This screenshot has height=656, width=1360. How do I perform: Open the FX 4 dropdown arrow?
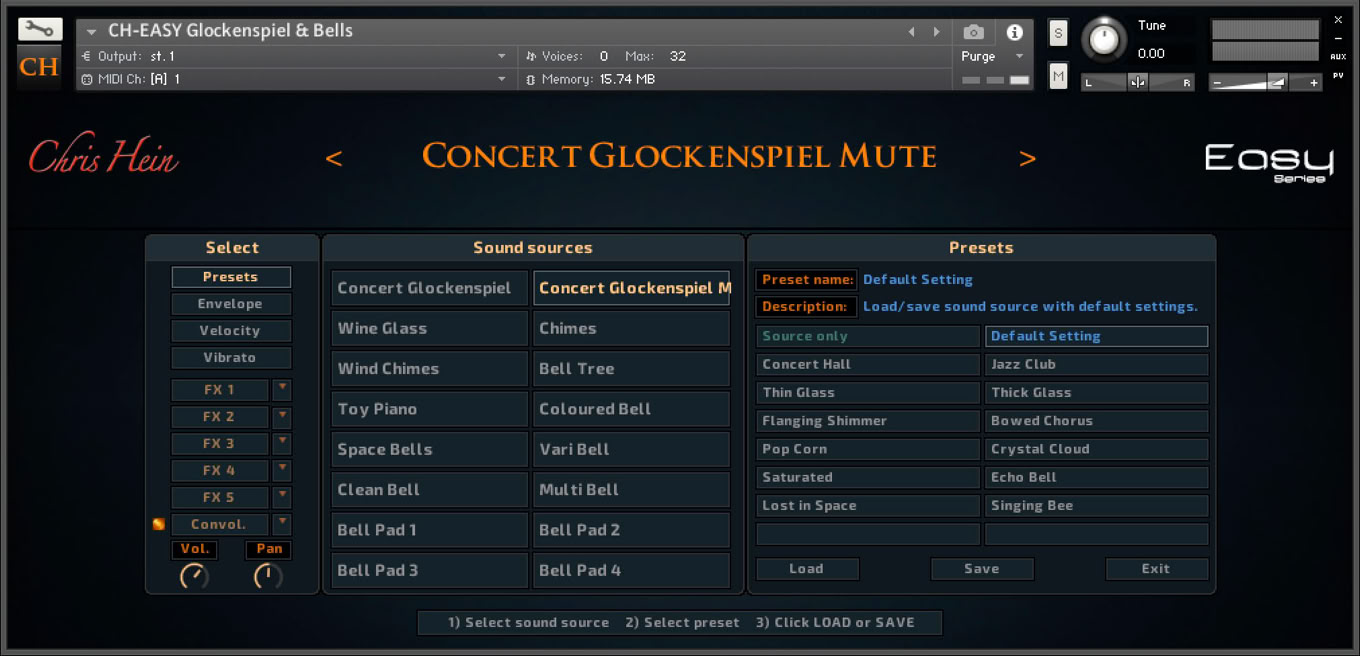click(282, 470)
